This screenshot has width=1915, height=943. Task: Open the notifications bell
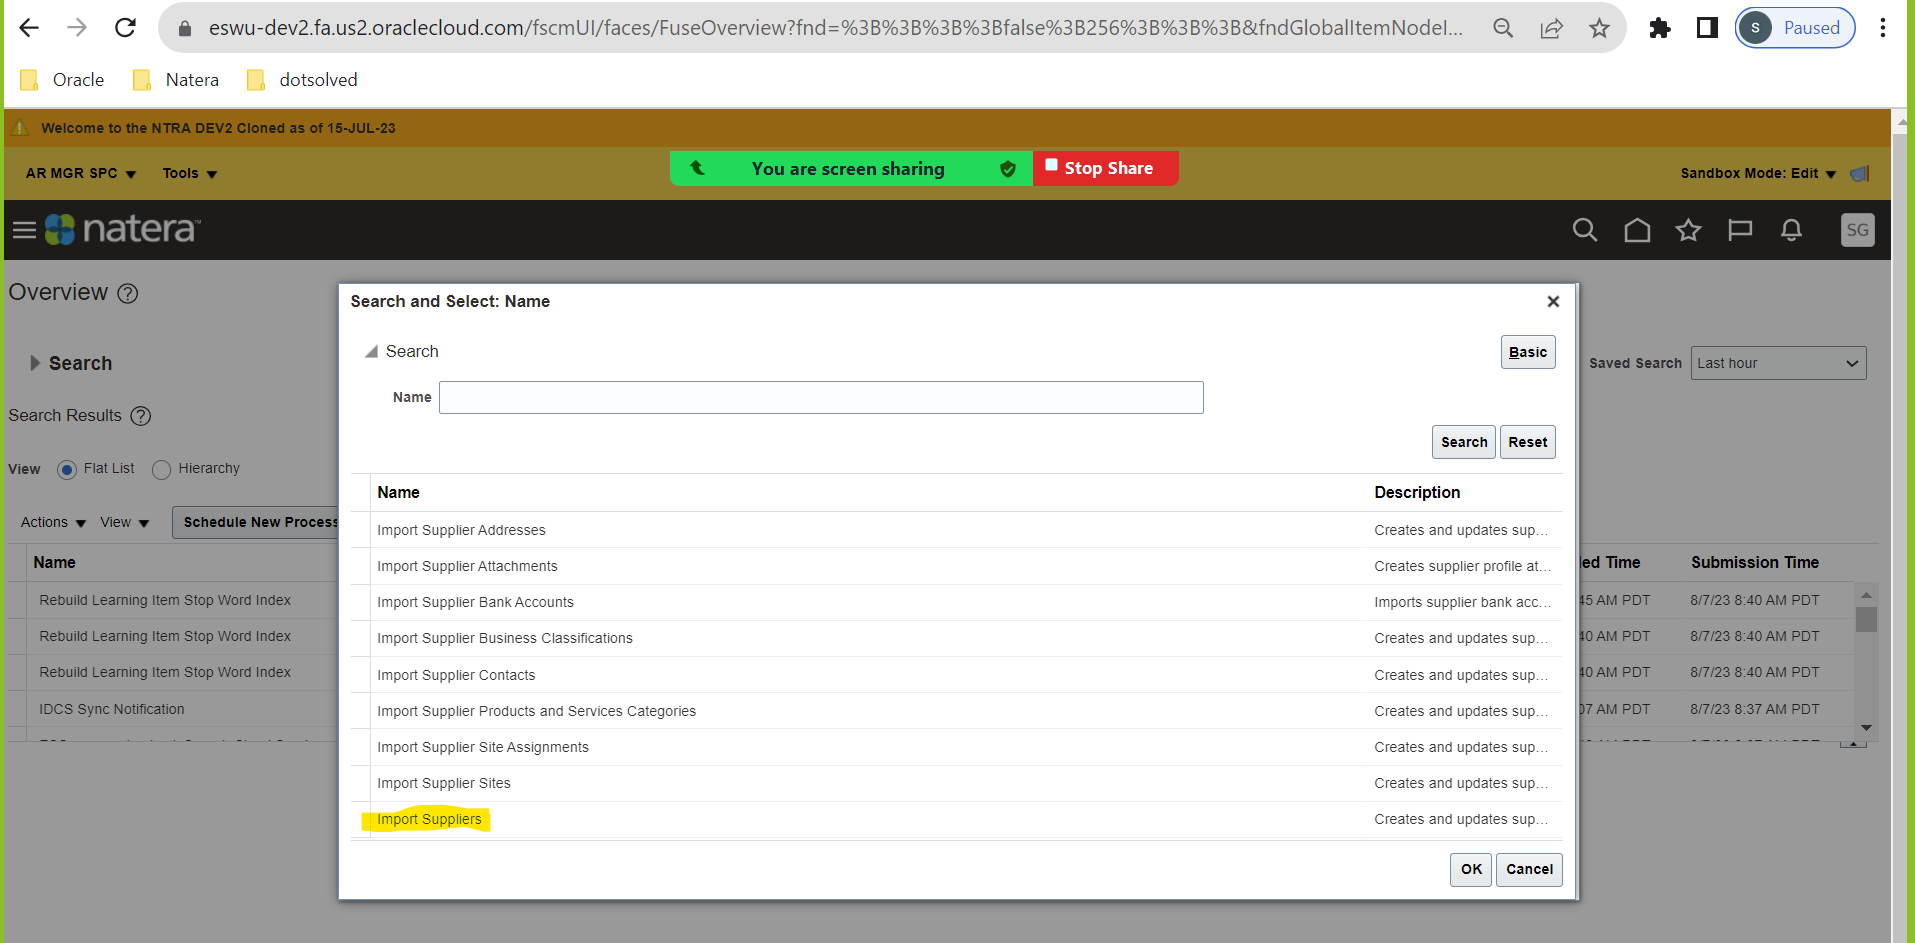[x=1790, y=229]
